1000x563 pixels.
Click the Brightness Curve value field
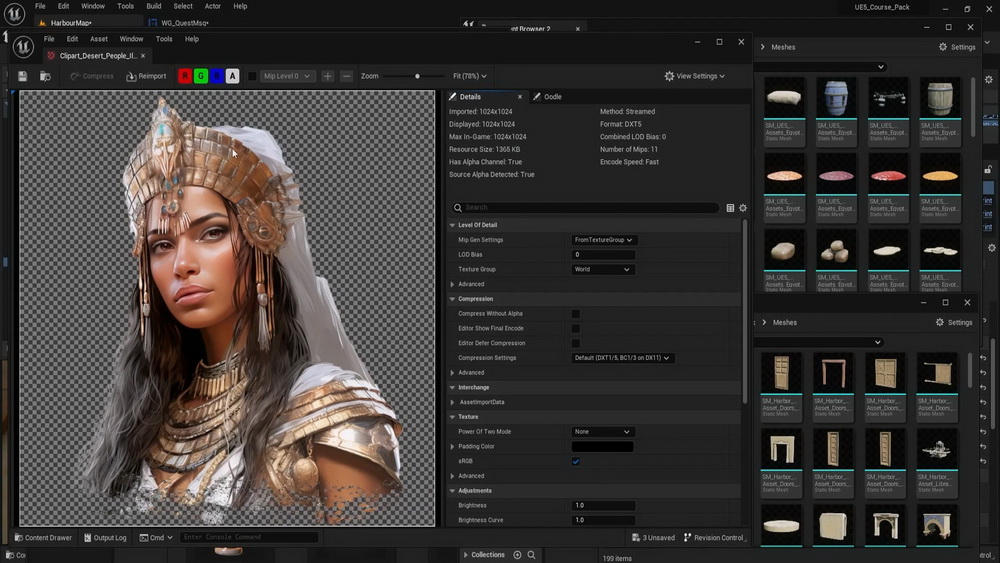(x=603, y=520)
